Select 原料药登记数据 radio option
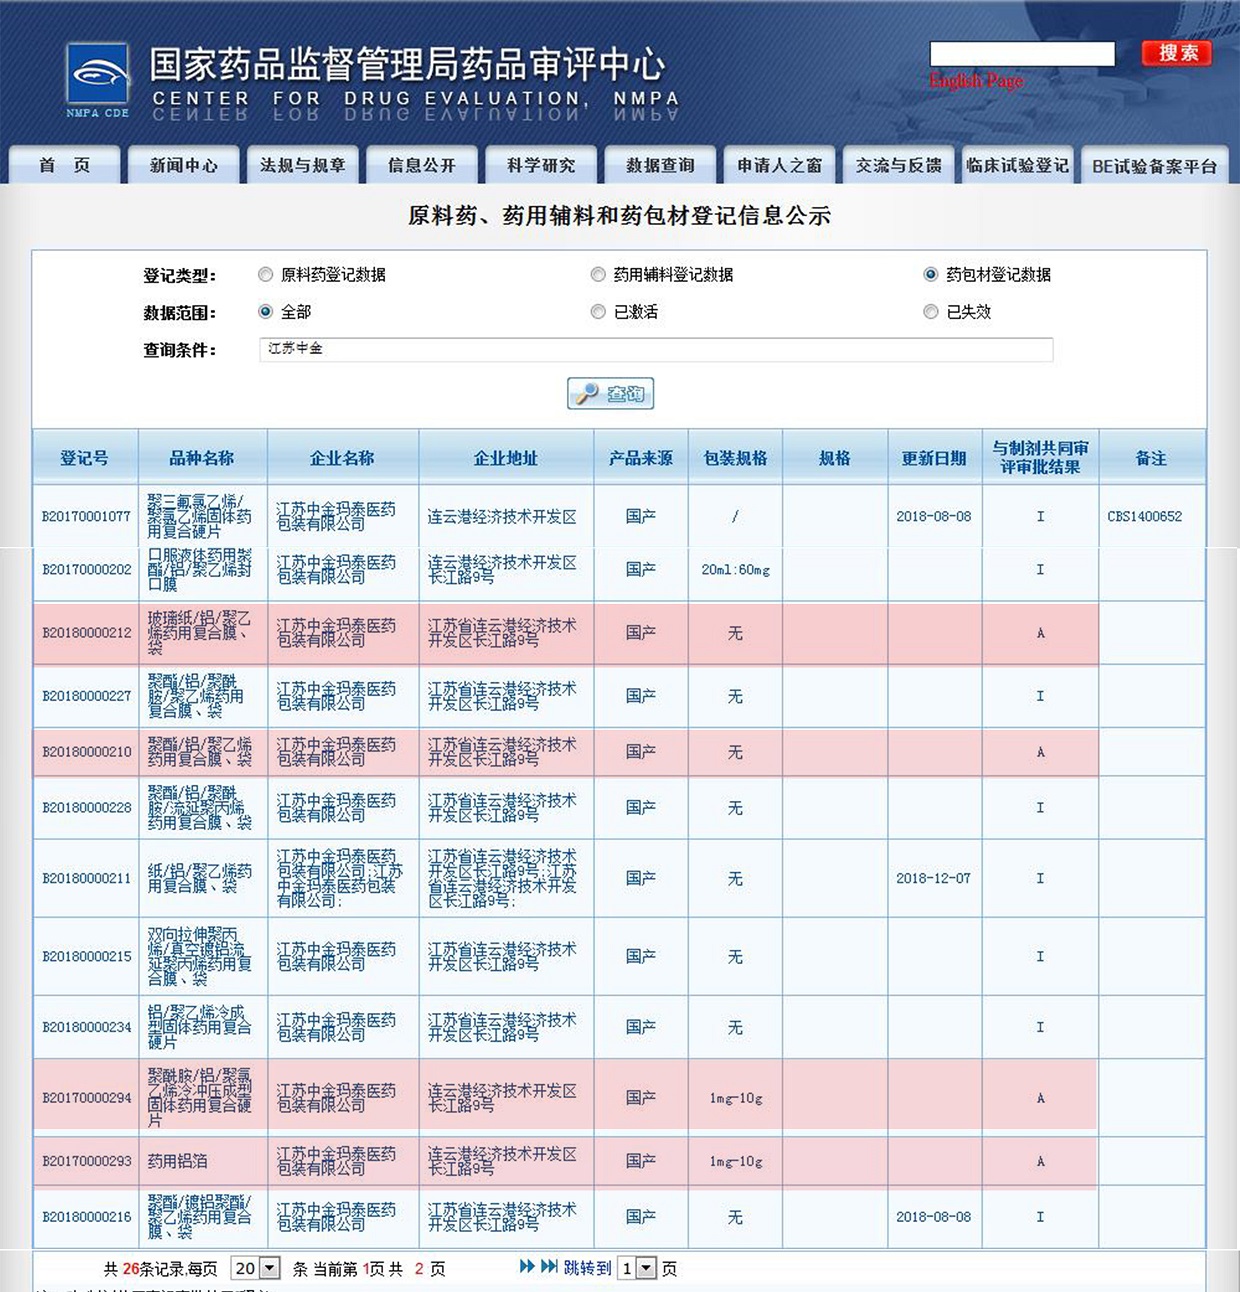The height and width of the screenshot is (1292, 1240). (x=266, y=275)
